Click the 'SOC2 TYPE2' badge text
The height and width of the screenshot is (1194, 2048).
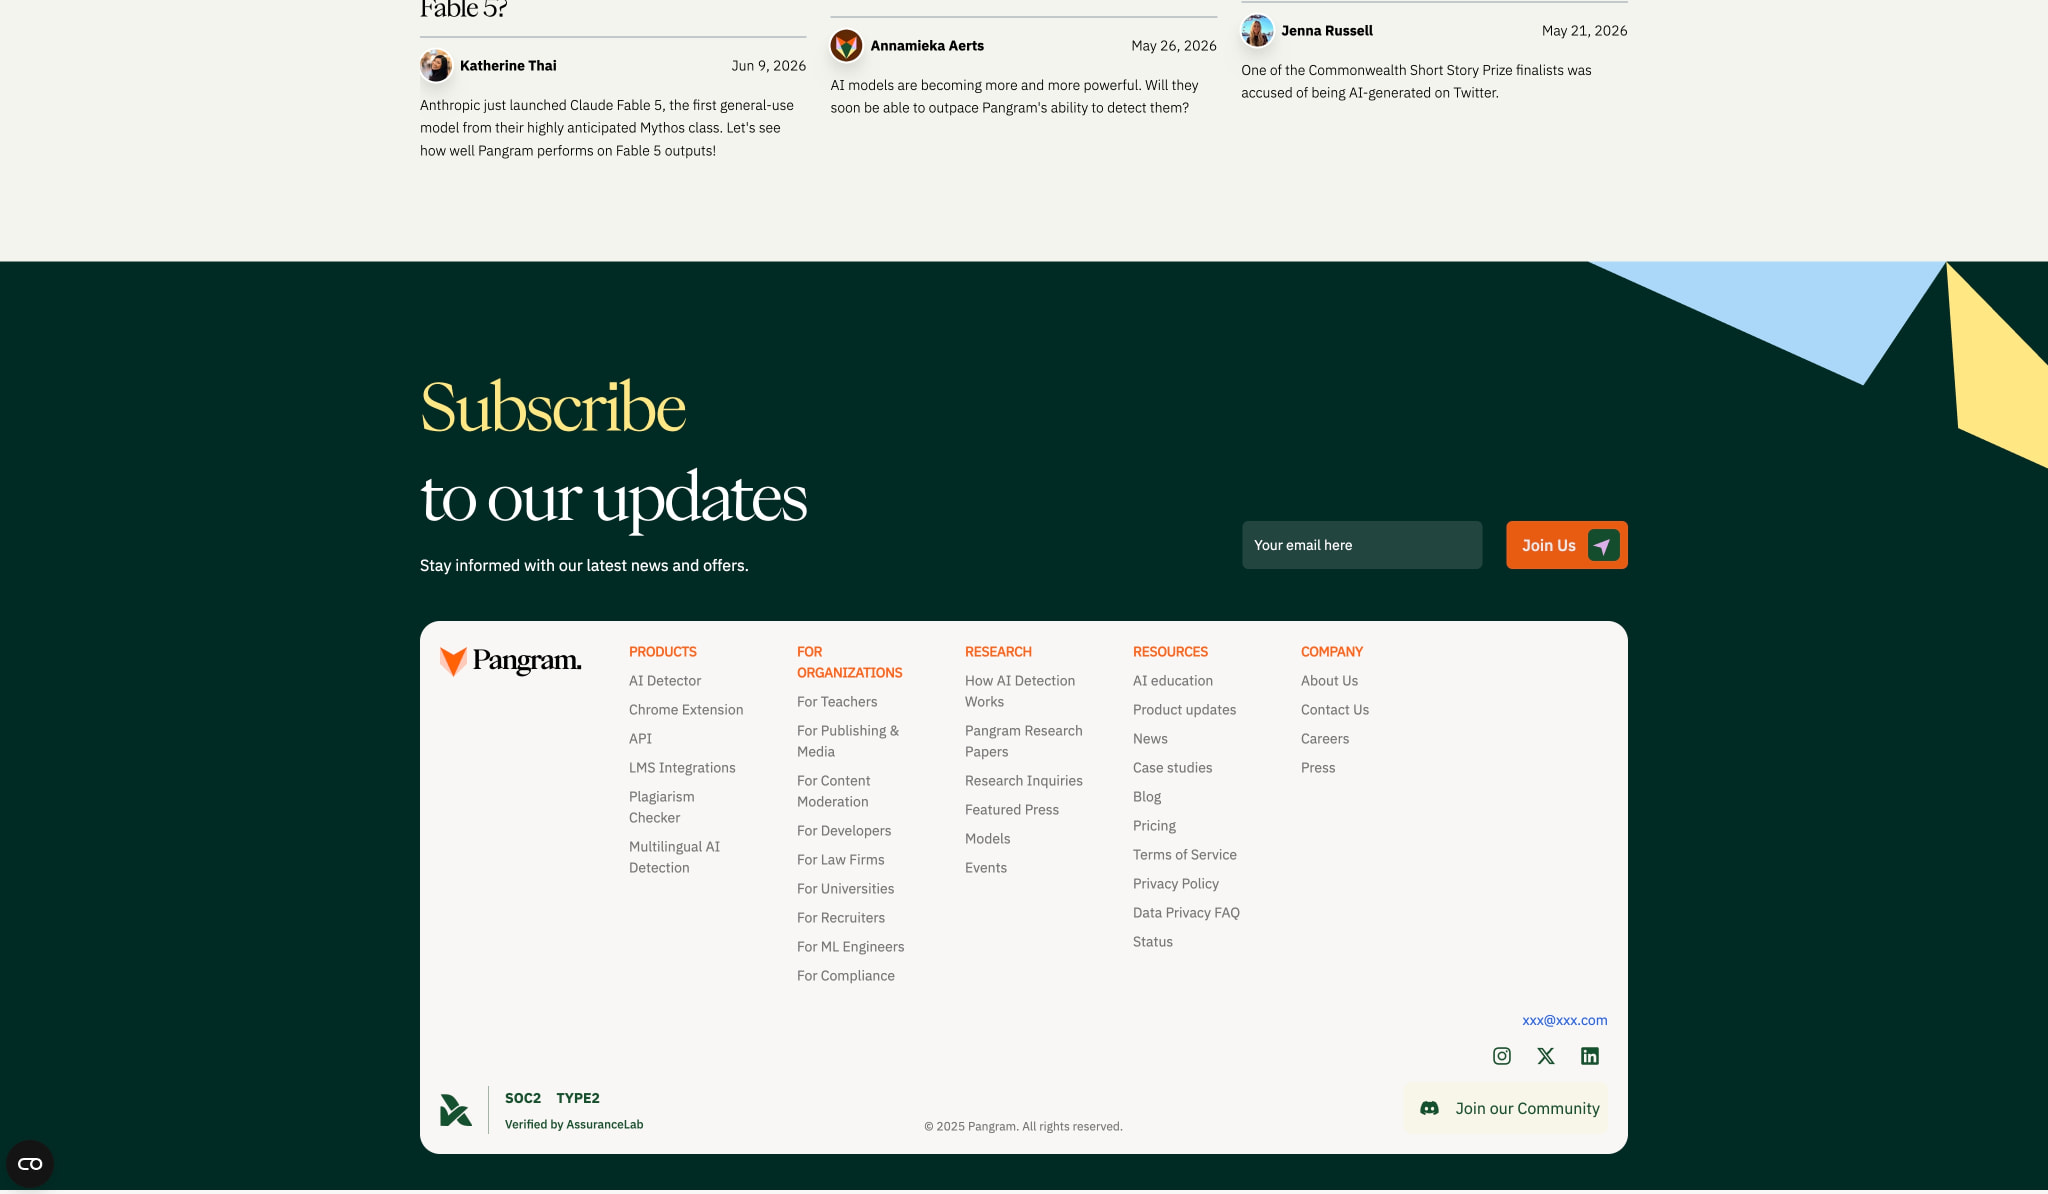tap(552, 1098)
